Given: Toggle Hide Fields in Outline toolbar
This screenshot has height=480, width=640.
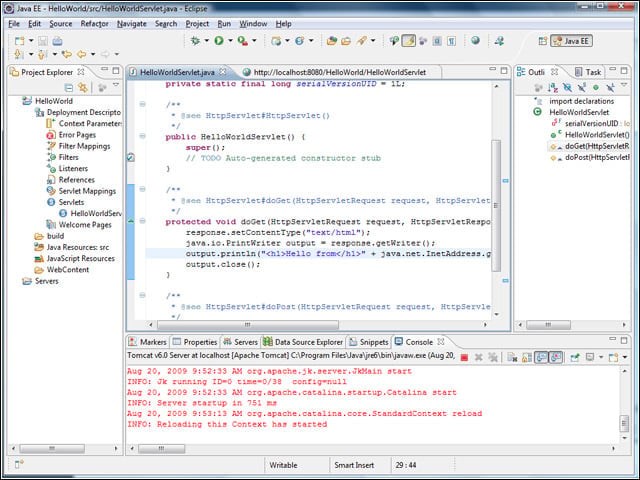Looking at the screenshot, I should [x=567, y=87].
